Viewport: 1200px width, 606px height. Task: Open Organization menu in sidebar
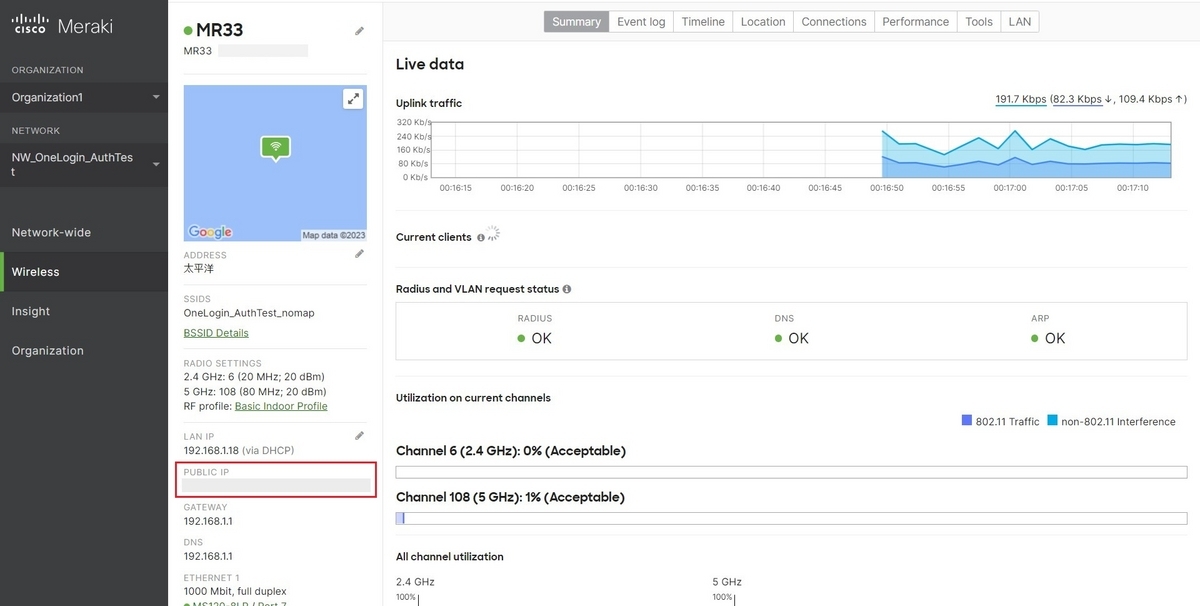pos(84,351)
